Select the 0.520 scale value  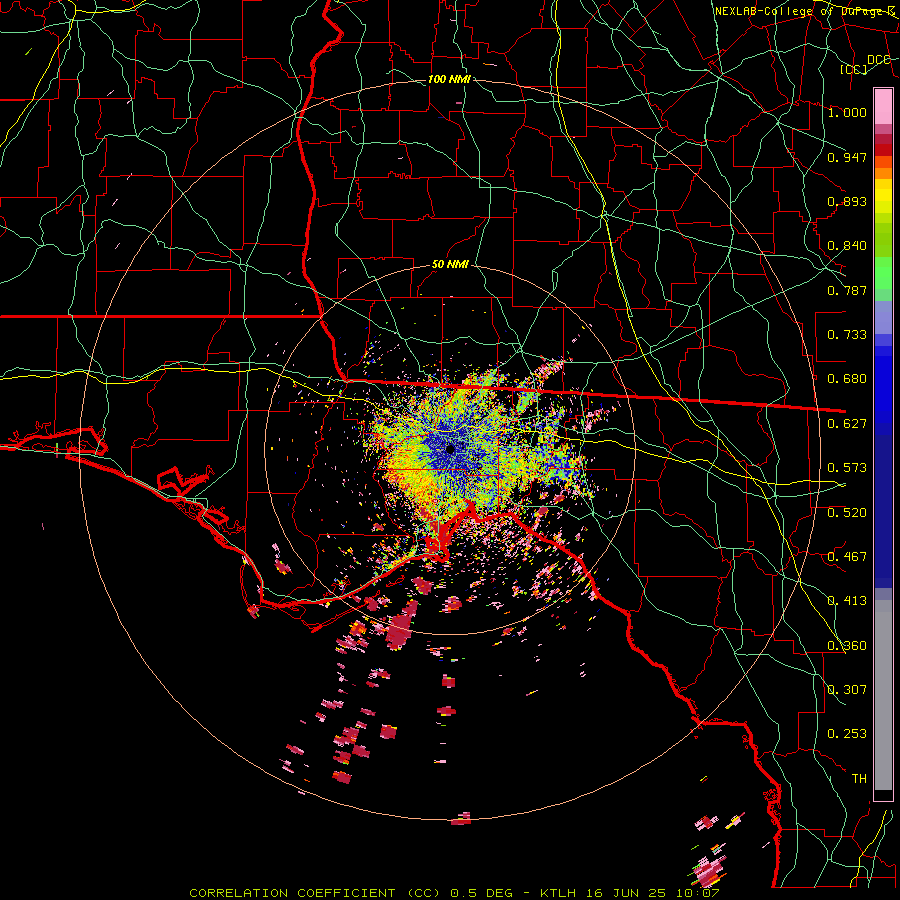pos(847,513)
